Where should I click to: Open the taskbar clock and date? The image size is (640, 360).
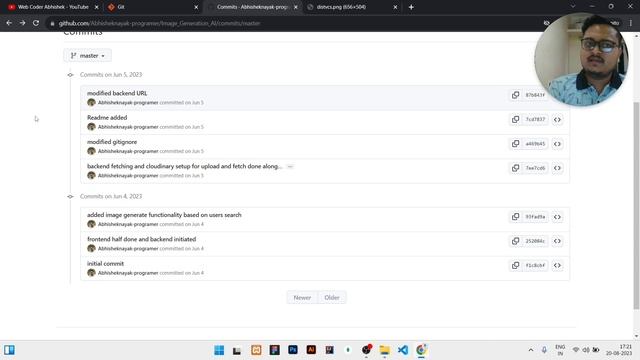point(619,350)
